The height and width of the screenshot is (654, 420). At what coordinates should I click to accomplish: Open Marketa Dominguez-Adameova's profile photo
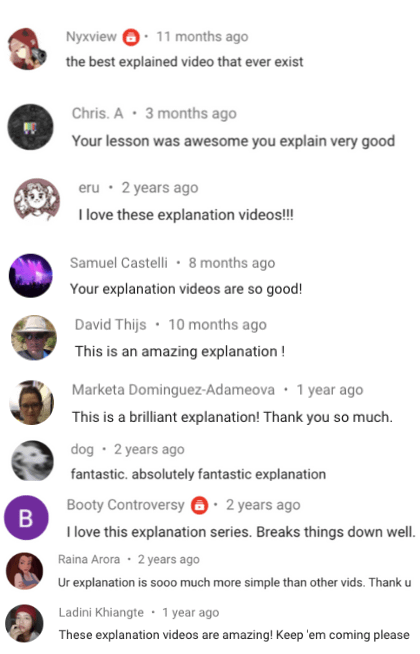(32, 402)
